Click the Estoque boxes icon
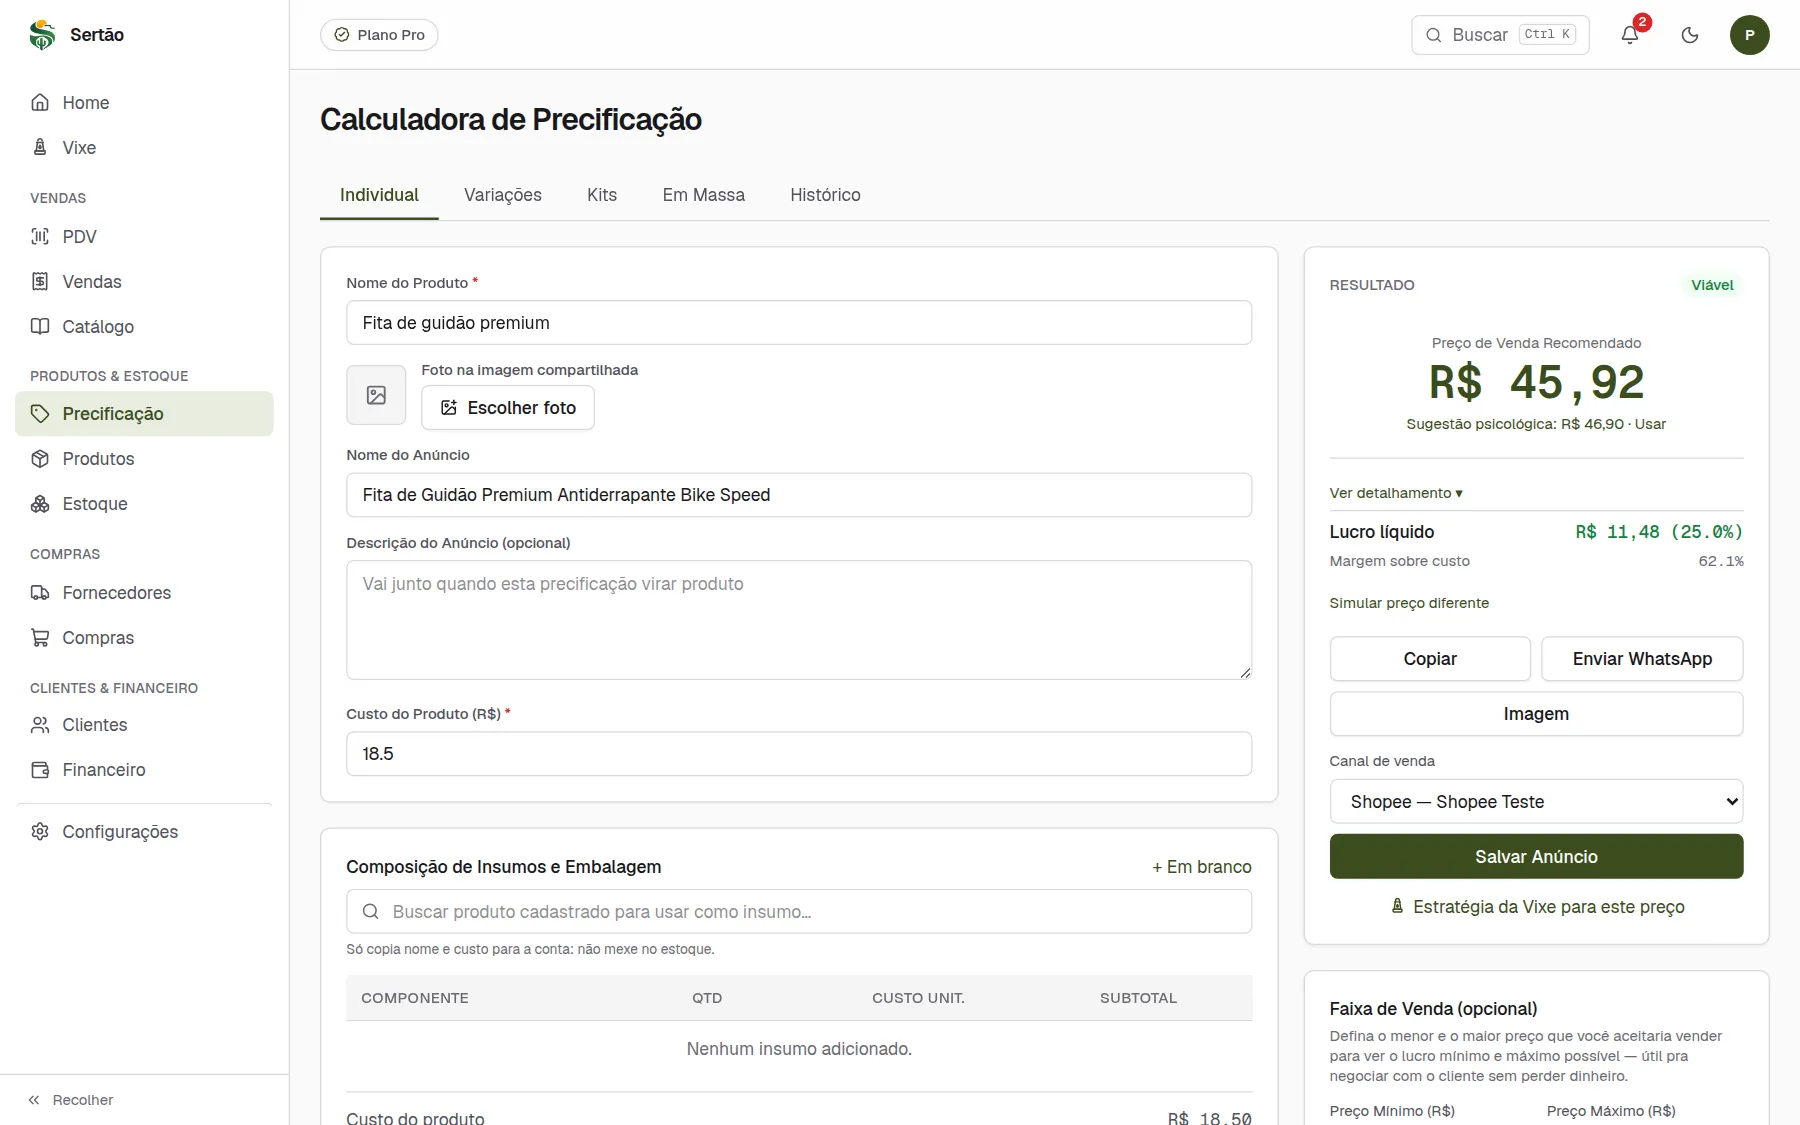This screenshot has width=1800, height=1125. [x=40, y=503]
